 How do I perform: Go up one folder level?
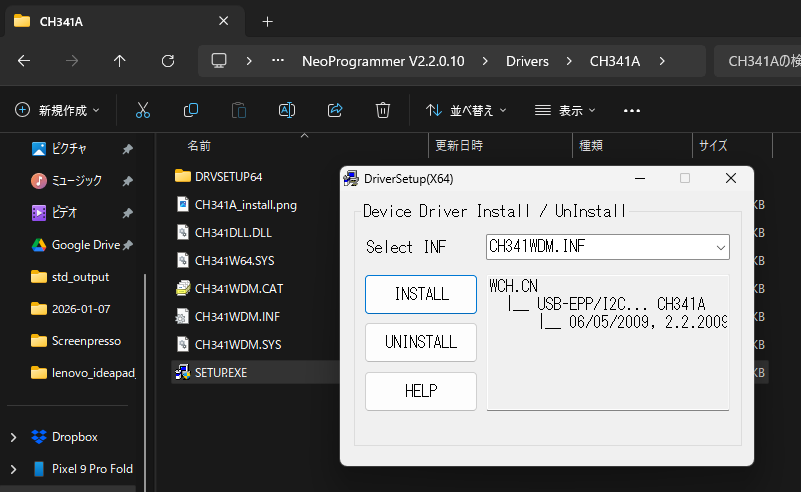click(x=120, y=61)
